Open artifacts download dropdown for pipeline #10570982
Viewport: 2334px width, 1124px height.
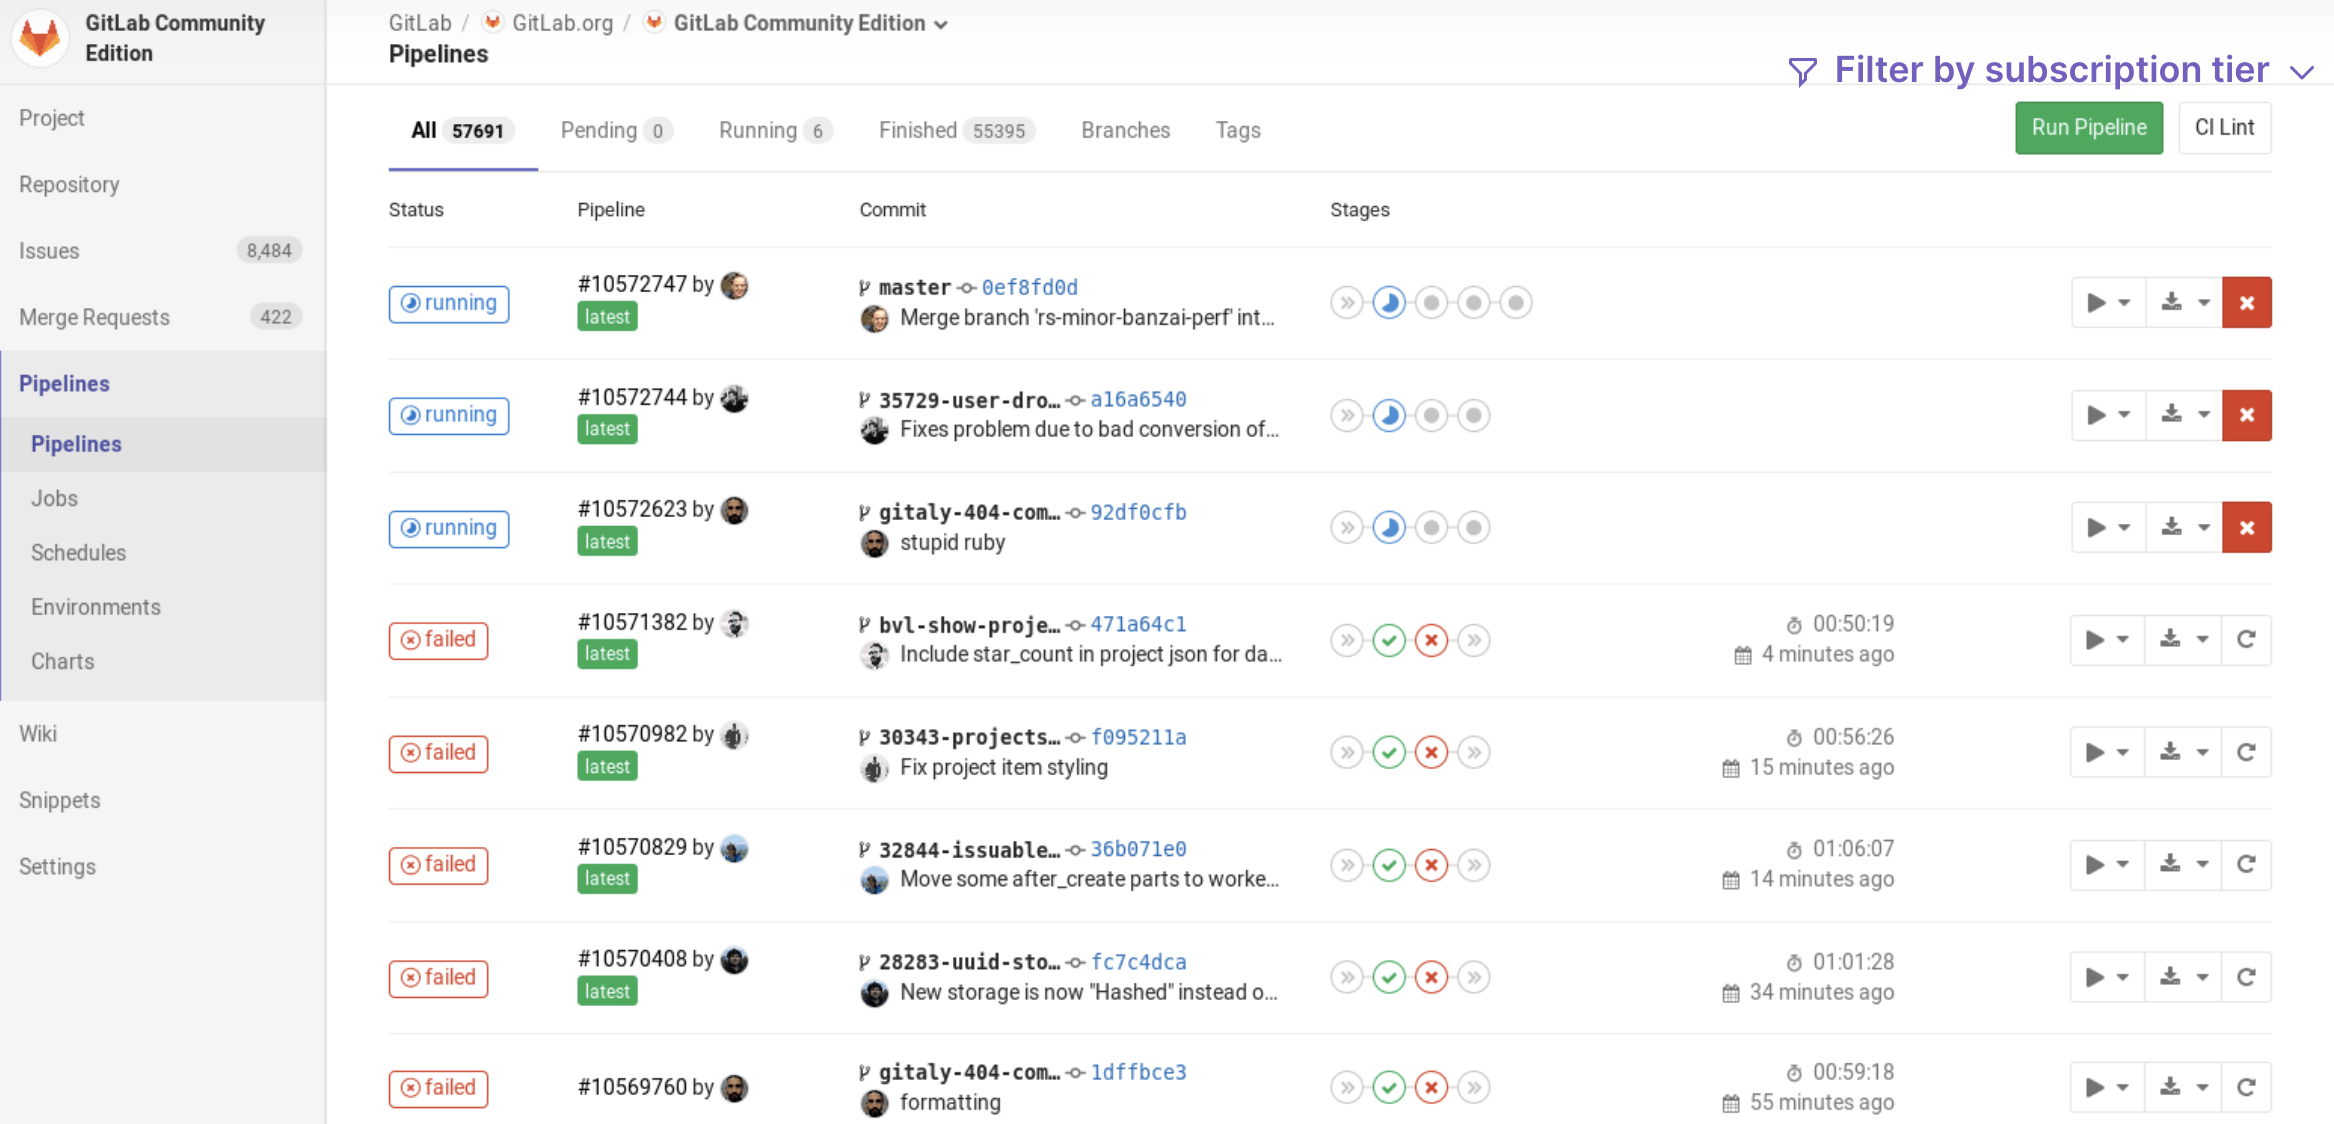point(2184,752)
